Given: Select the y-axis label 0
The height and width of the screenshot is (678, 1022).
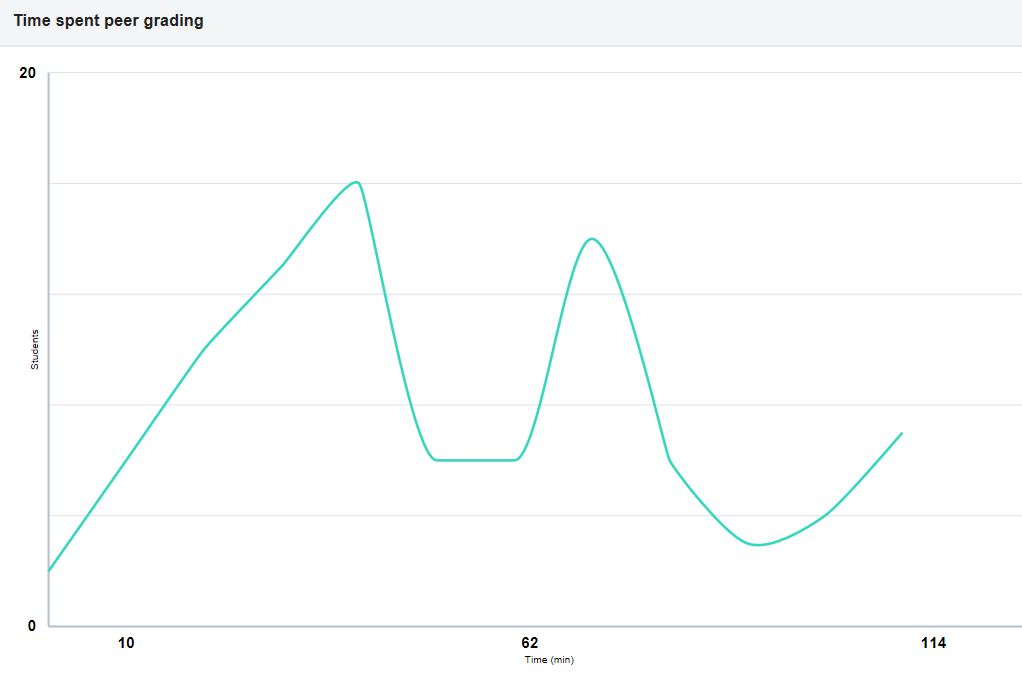Looking at the screenshot, I should point(32,626).
